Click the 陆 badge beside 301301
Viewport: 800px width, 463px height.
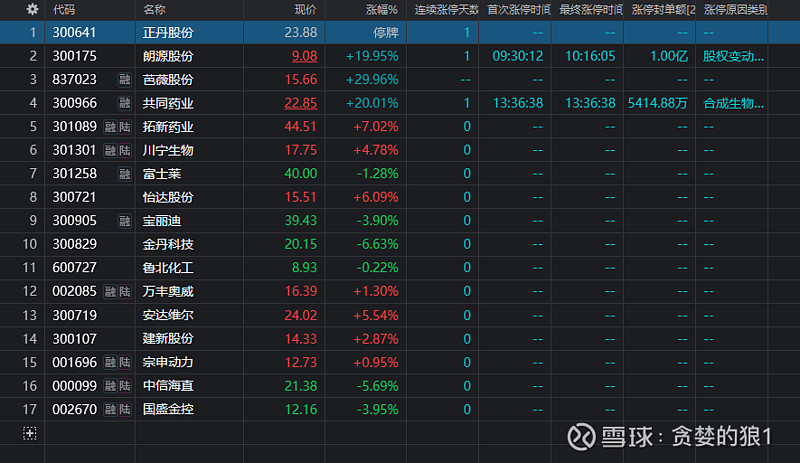[125, 150]
